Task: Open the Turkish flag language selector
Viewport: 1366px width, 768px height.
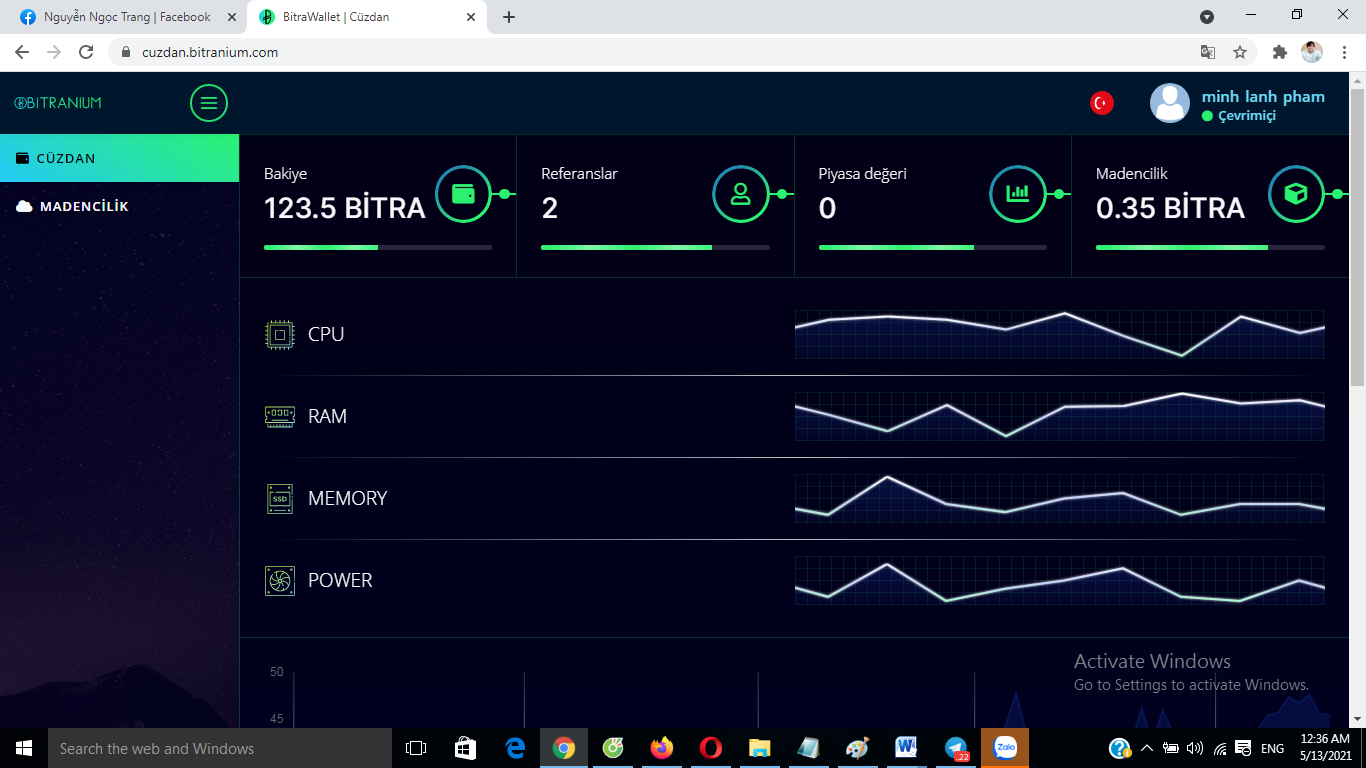Action: pyautogui.click(x=1102, y=103)
